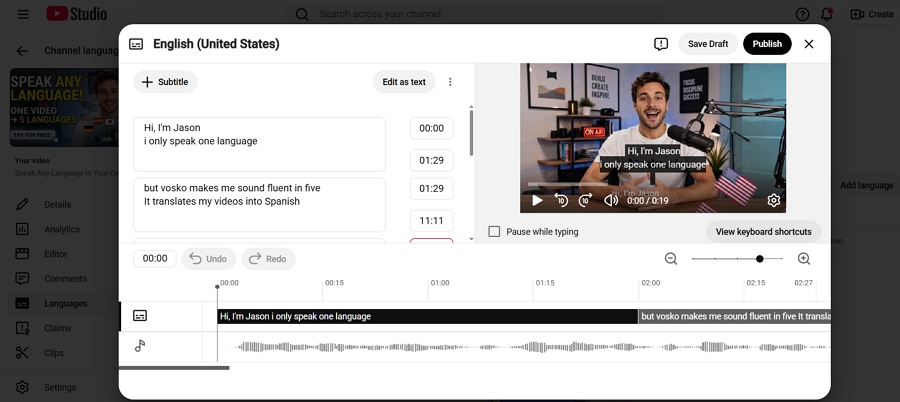
Task: Click the Settings gear icon in sidebar
Action: 22,388
